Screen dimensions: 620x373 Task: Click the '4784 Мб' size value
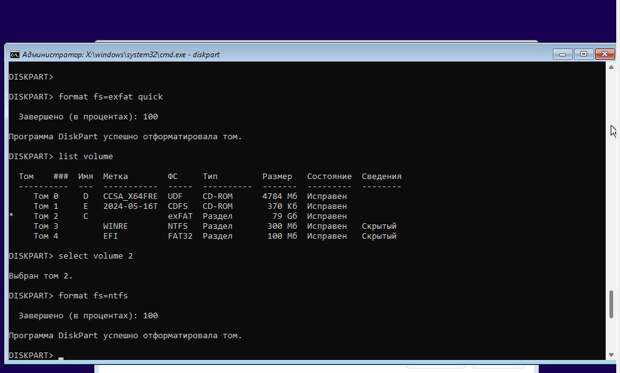point(280,196)
